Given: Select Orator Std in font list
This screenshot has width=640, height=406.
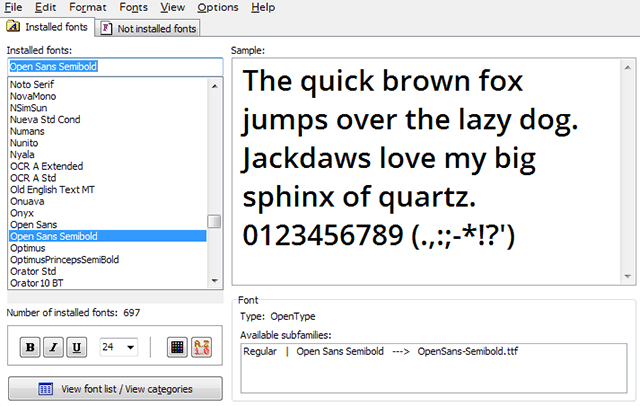Looking at the screenshot, I should (108, 271).
